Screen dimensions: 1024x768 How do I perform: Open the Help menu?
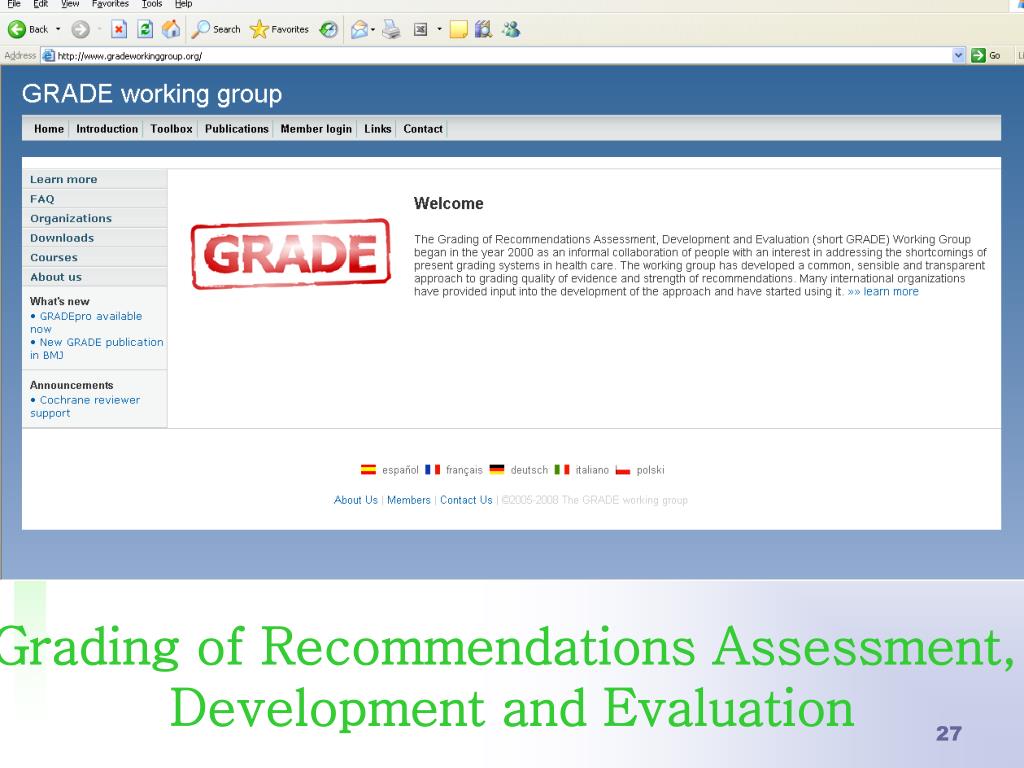184,4
